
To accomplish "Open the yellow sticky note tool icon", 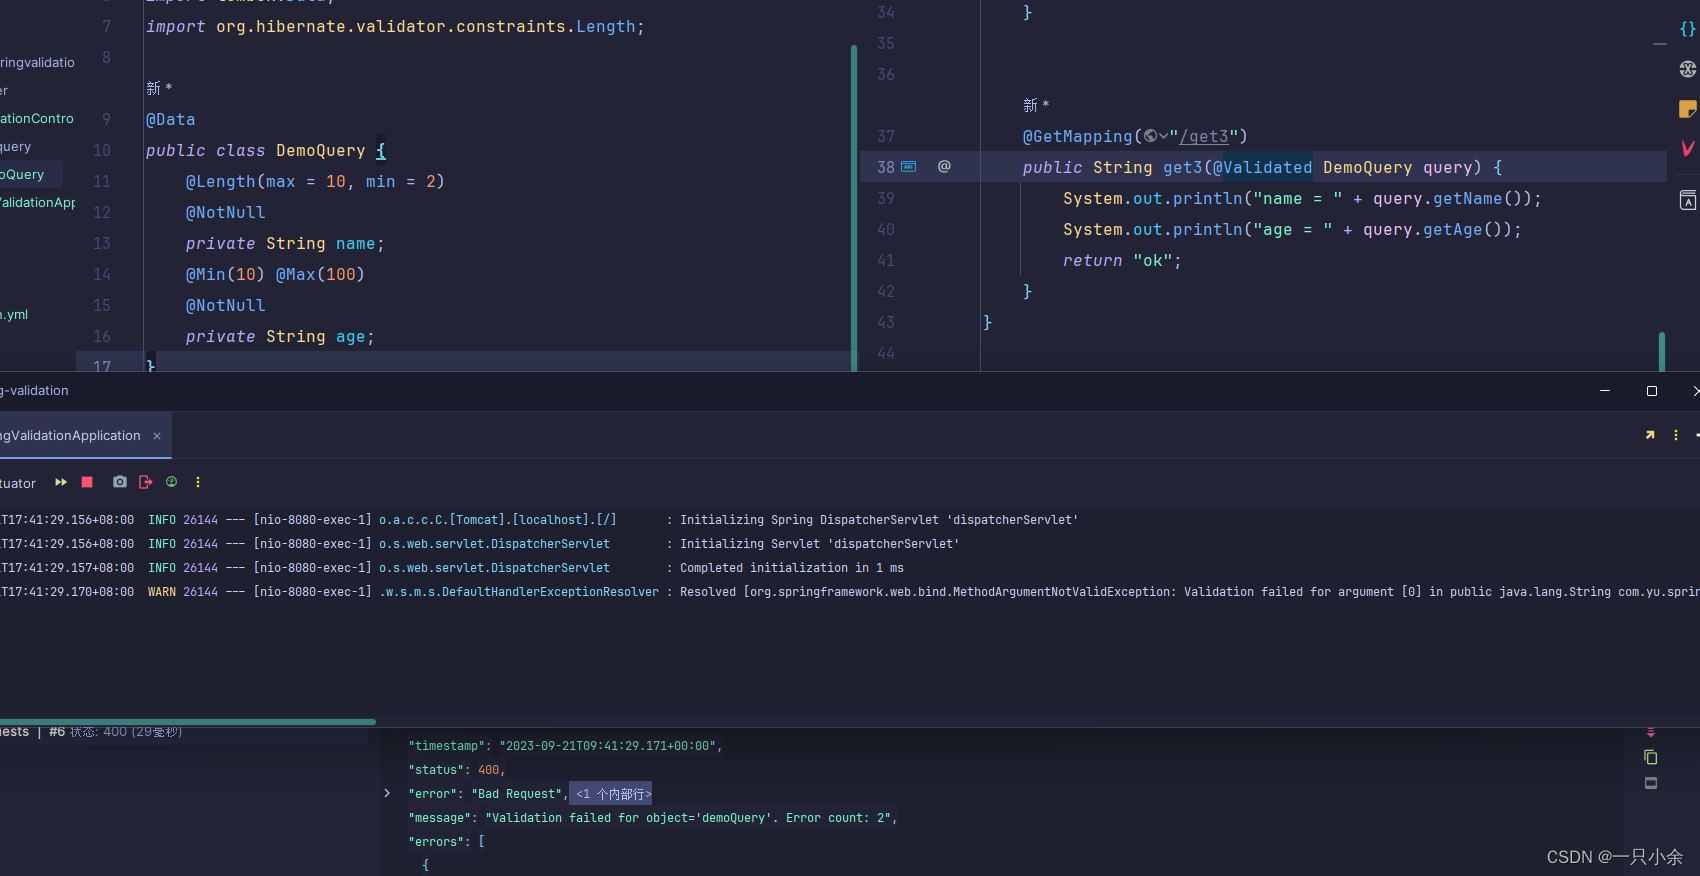I will (x=1687, y=109).
